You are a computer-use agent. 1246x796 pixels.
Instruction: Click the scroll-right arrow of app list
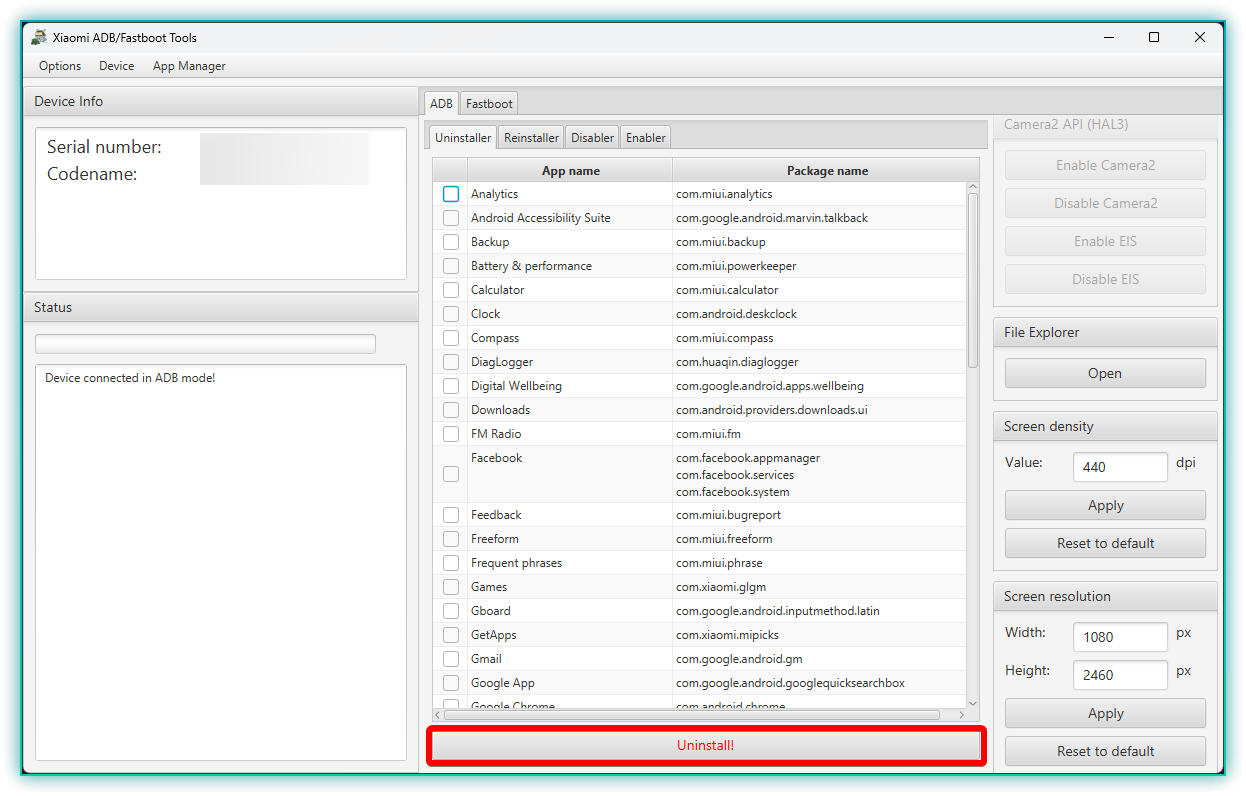pyautogui.click(x=962, y=715)
